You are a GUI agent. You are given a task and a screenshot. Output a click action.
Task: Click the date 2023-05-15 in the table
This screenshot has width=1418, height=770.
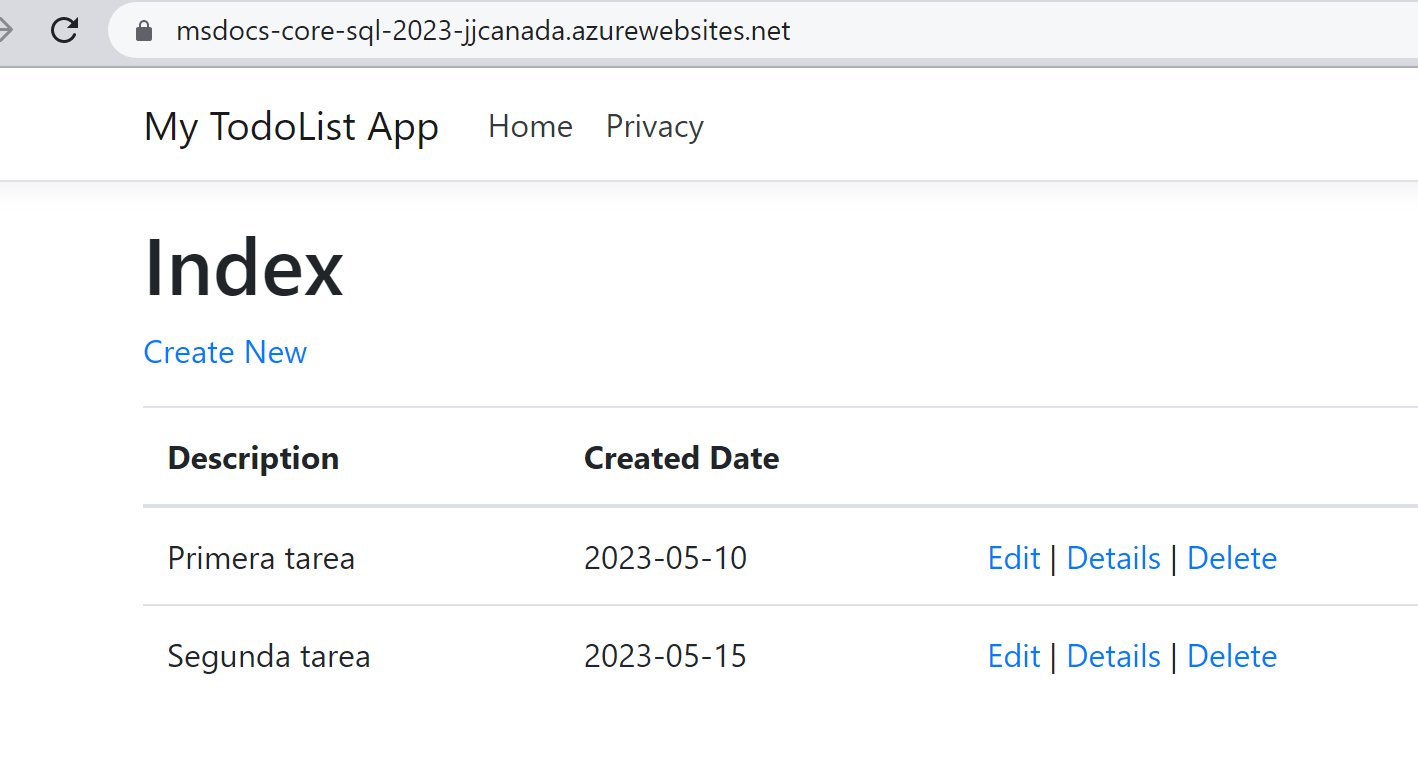tap(665, 656)
